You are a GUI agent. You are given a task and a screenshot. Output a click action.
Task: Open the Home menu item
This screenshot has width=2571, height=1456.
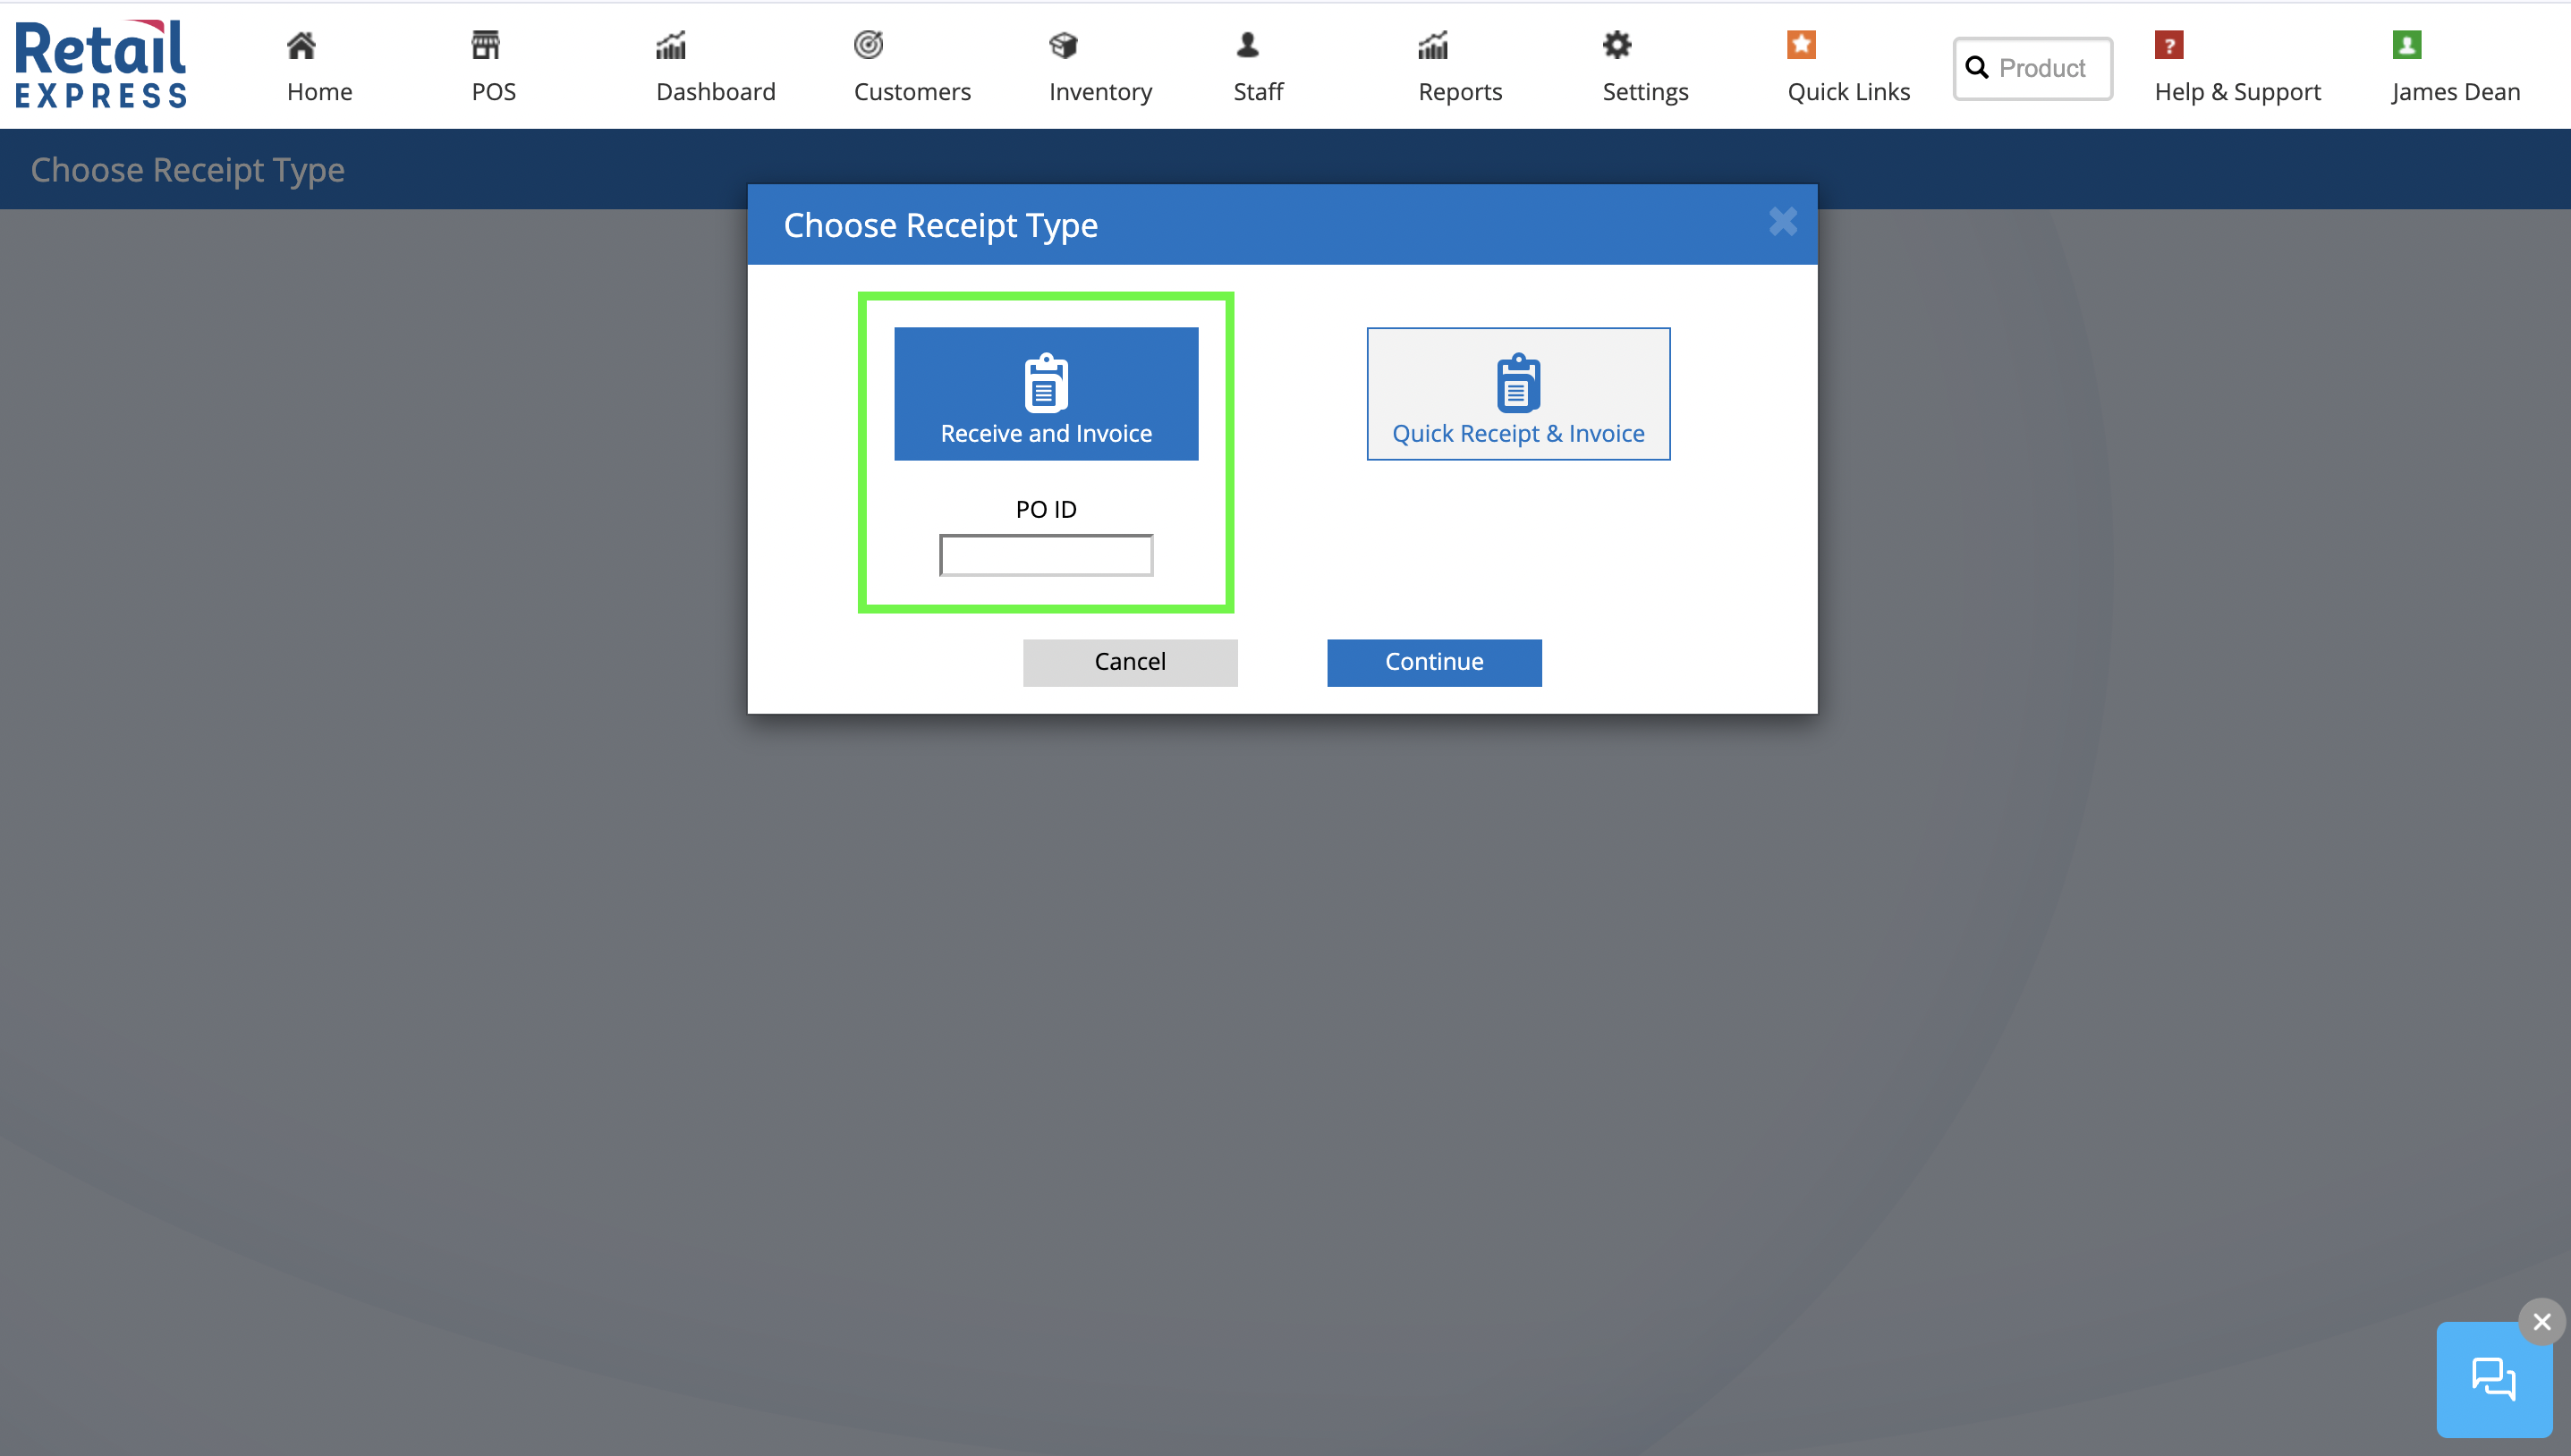click(320, 92)
